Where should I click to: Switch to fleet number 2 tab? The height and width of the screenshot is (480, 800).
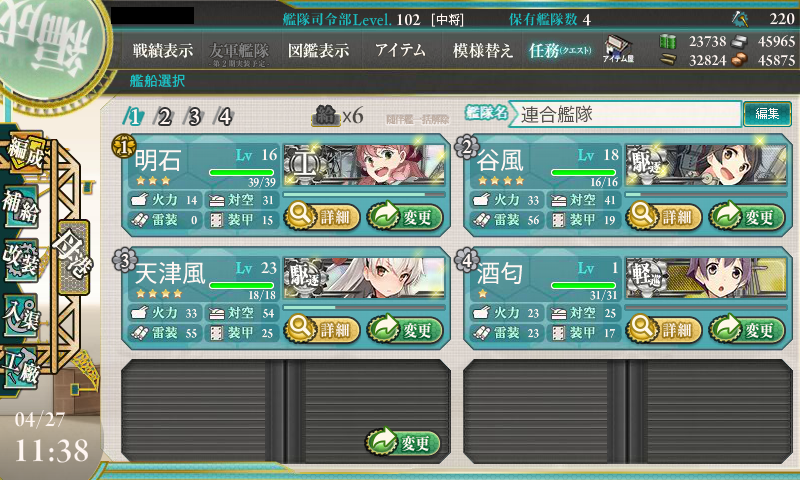point(164,117)
